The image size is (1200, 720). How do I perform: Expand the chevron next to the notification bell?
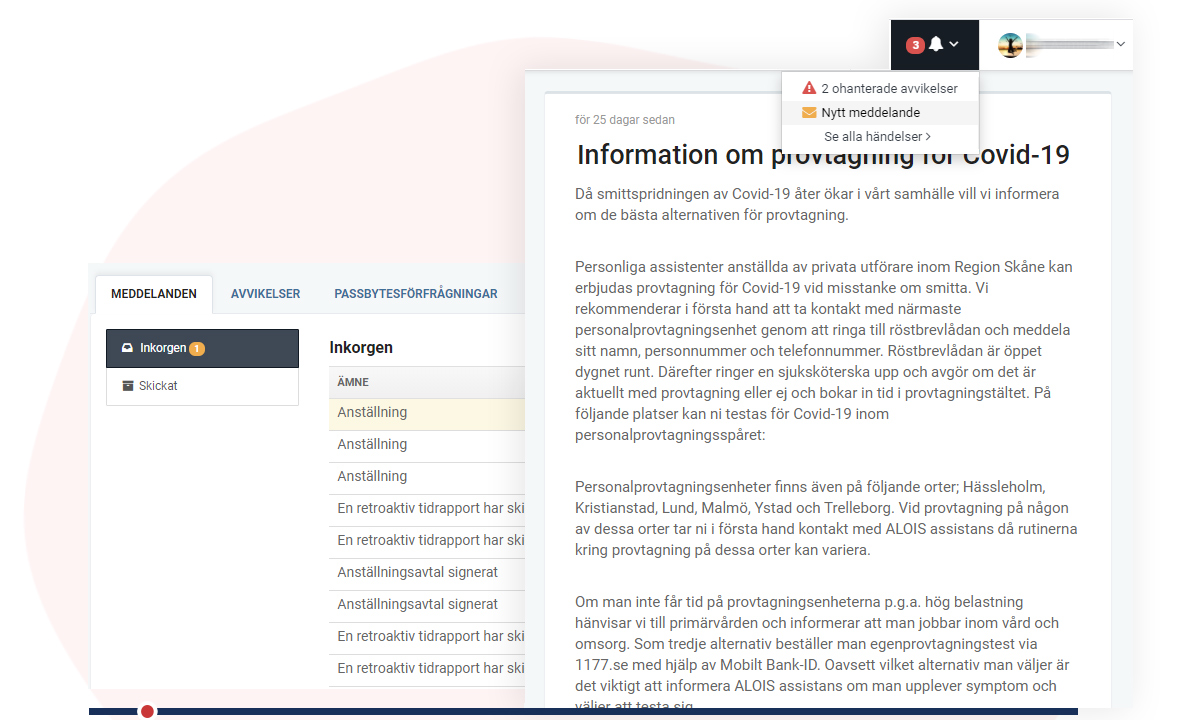tap(953, 45)
